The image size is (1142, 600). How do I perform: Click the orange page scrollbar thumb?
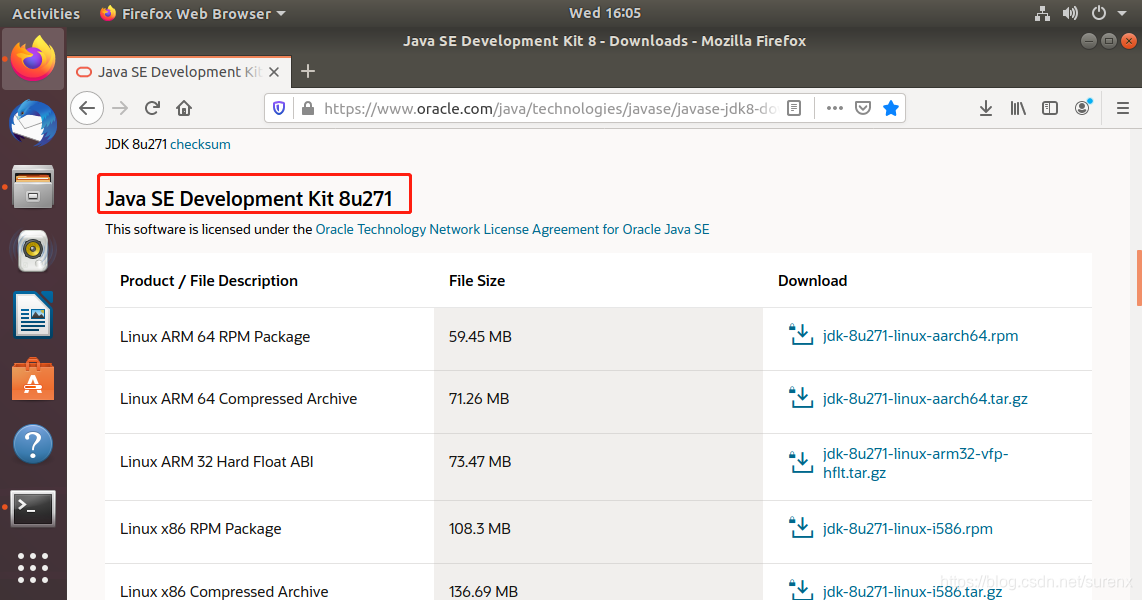click(x=1138, y=278)
